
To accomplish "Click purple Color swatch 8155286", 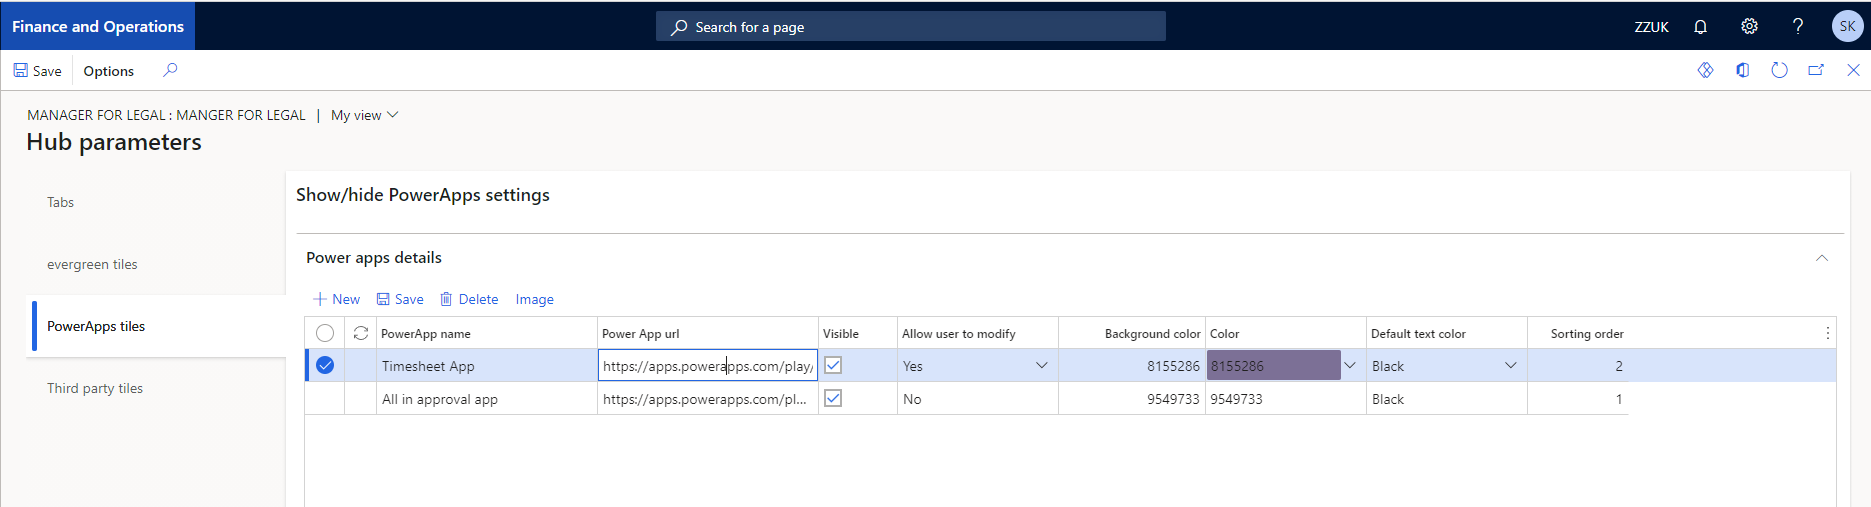I will pos(1273,365).
